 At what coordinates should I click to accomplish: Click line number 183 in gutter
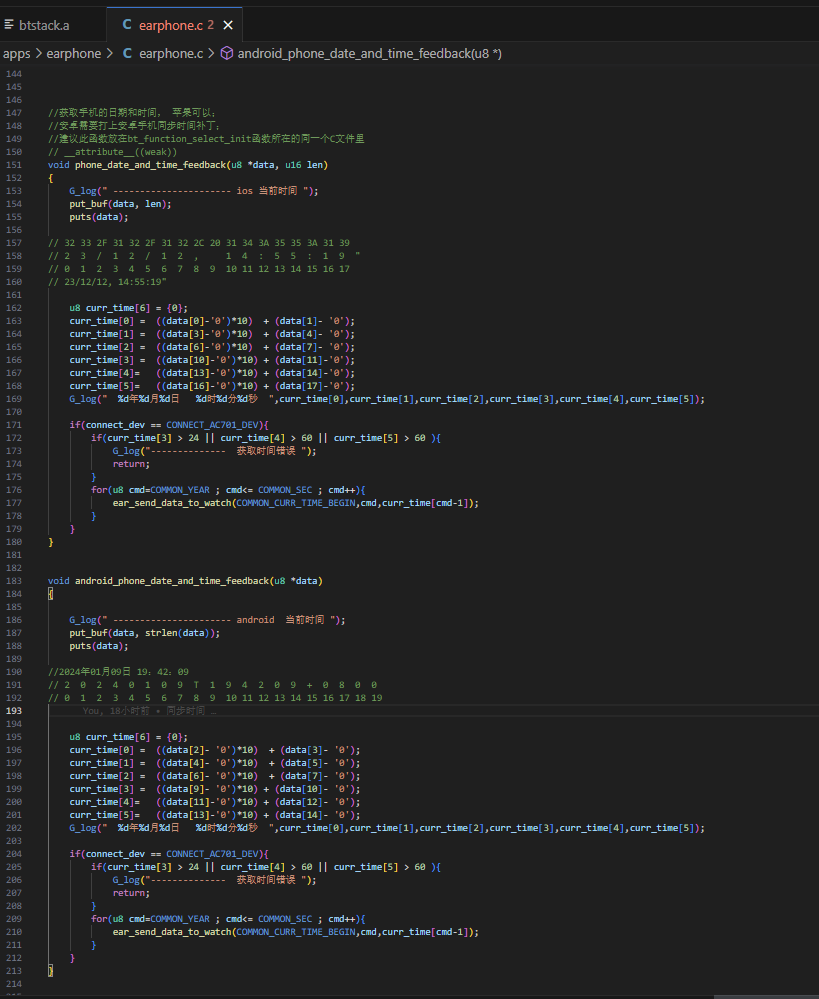coord(13,581)
